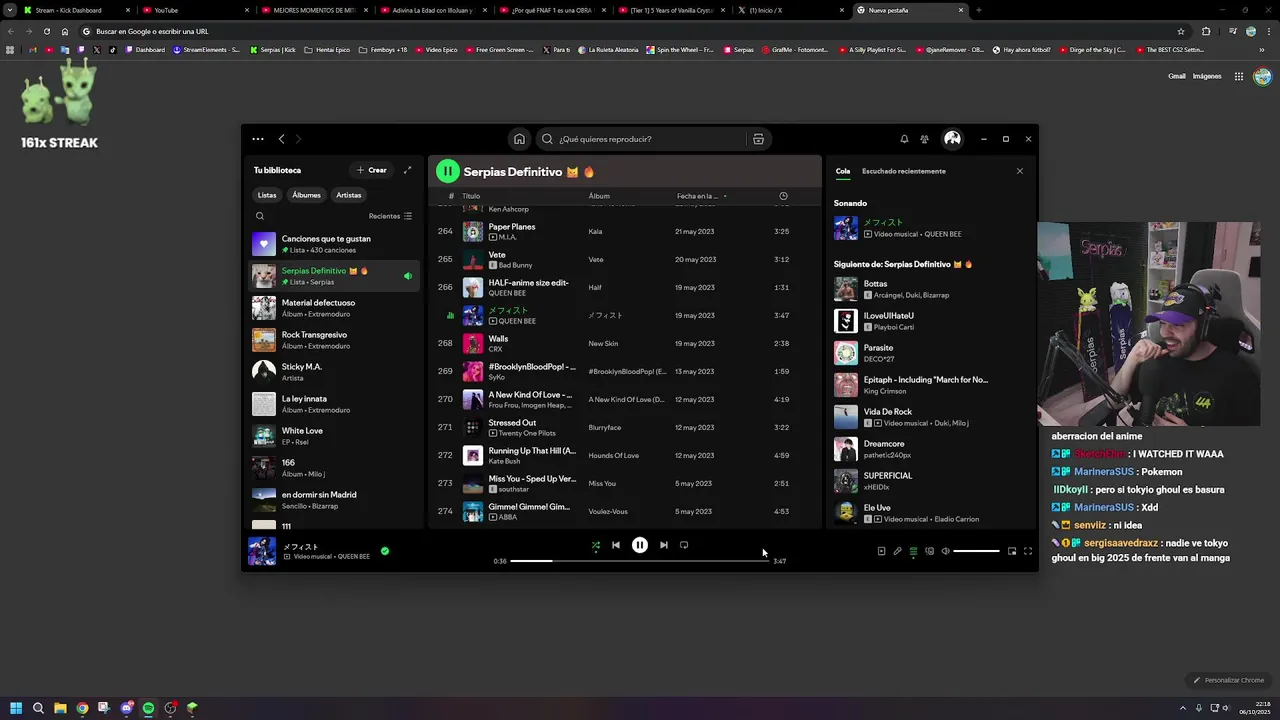Mute audio via speaker icon
The width and height of the screenshot is (1280, 720).
click(945, 551)
